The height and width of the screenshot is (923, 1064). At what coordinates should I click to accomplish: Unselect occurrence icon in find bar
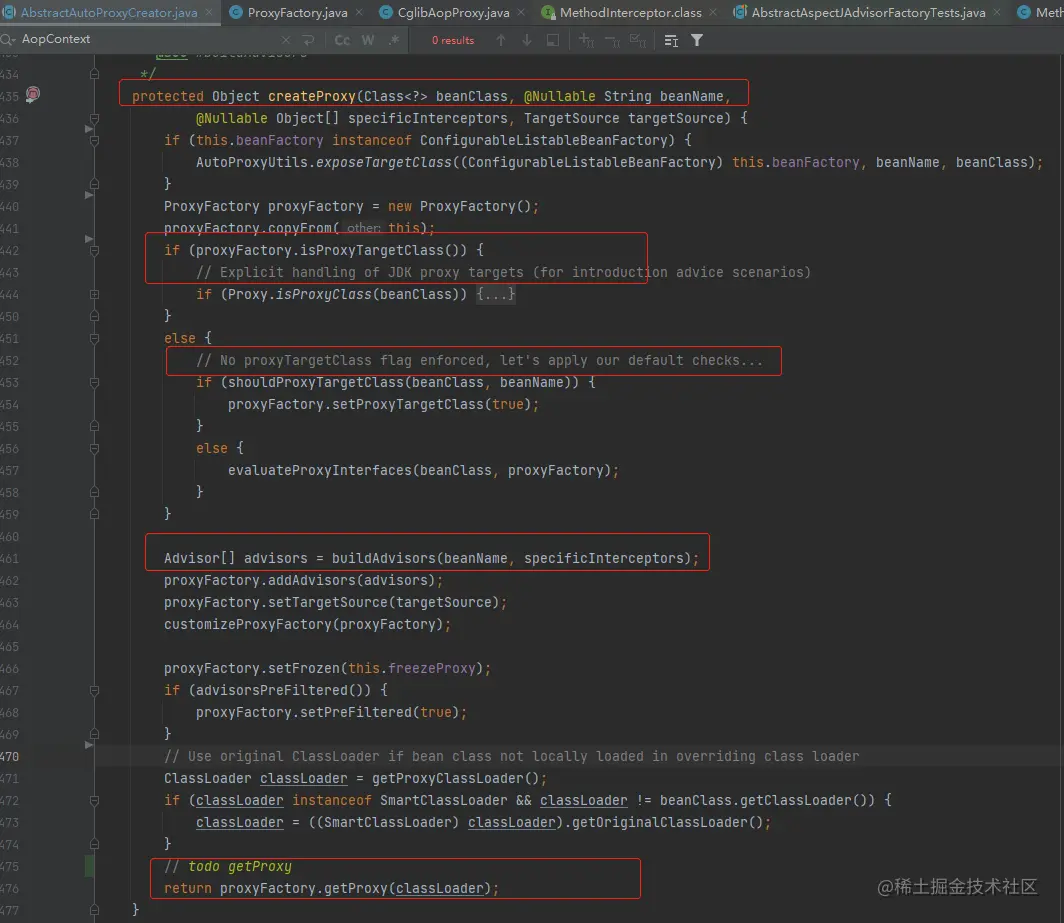tap(612, 41)
